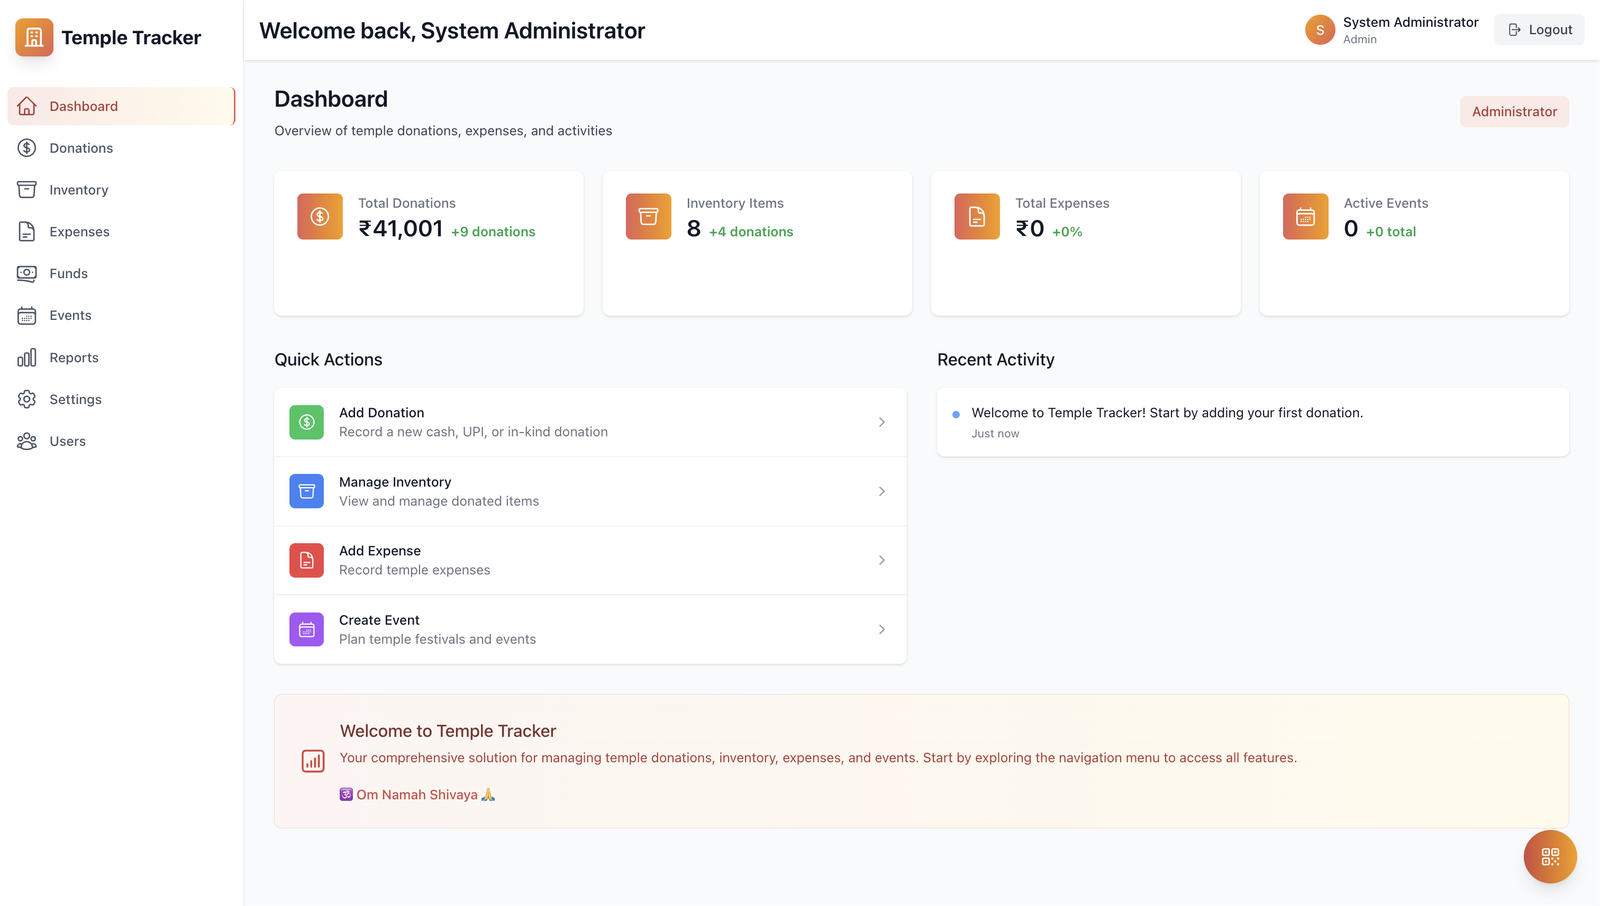Click the red Add Expense icon

pos(307,560)
